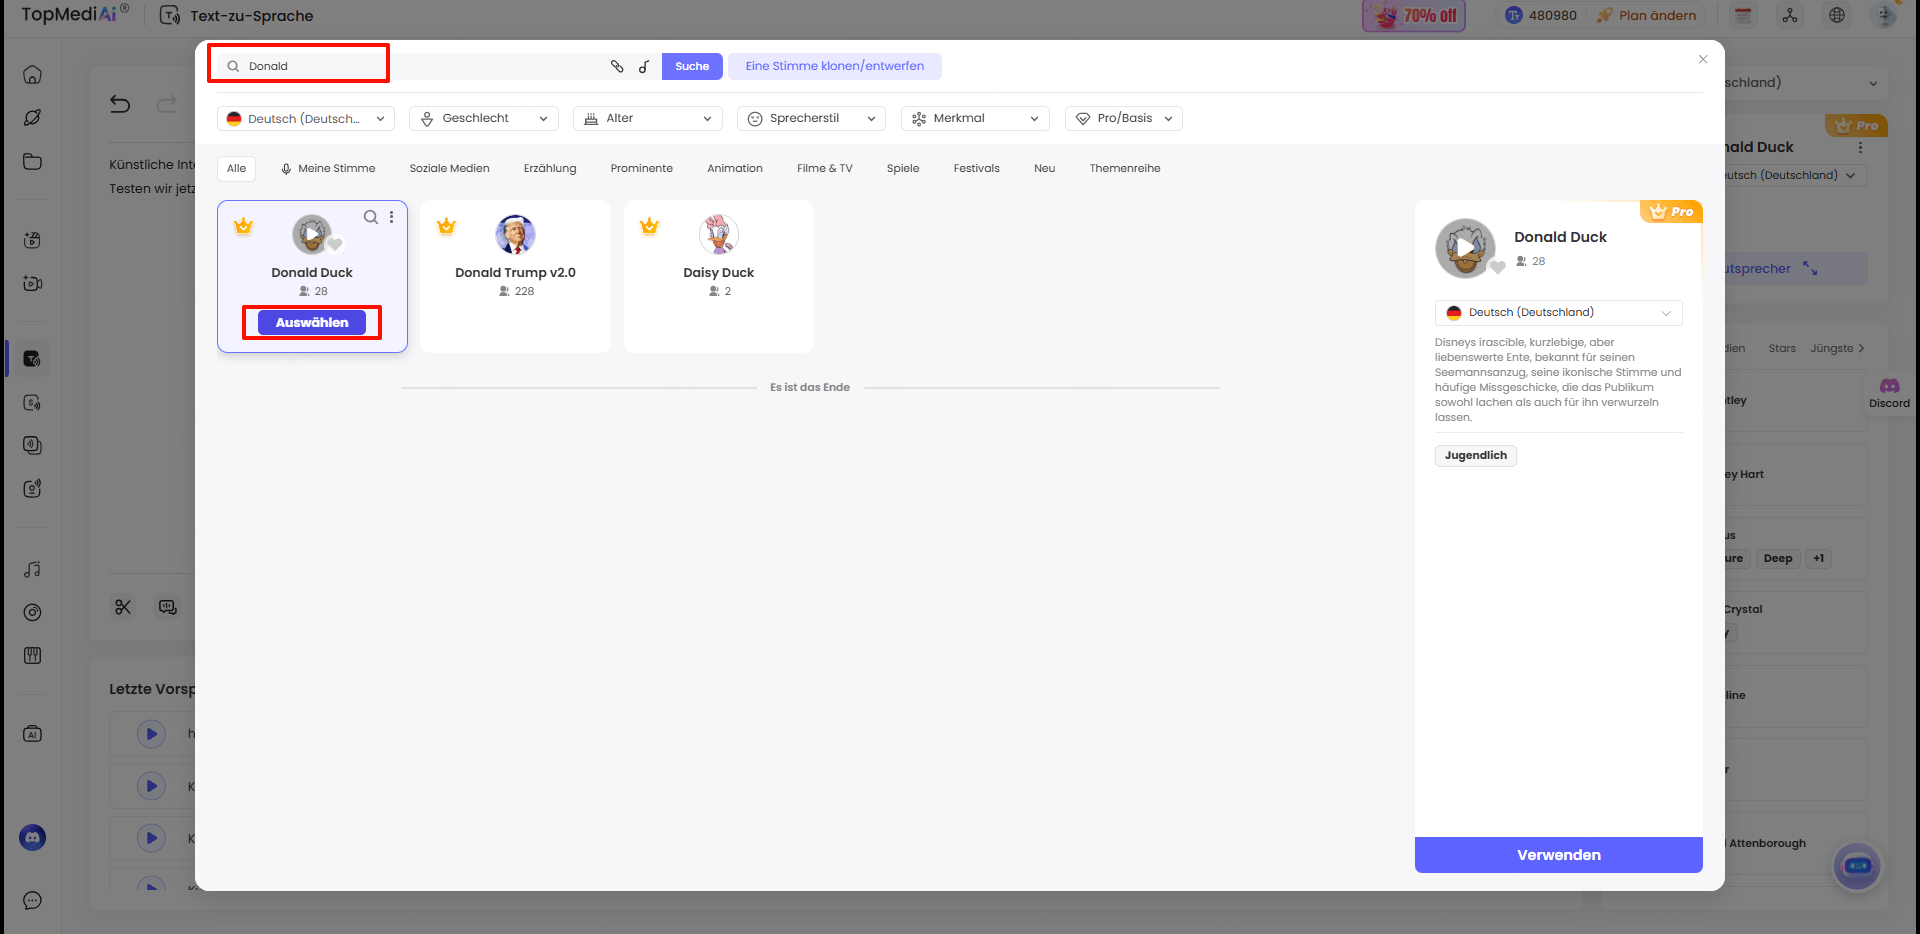Click the target/circle icon in left sidebar
This screenshot has height=934, width=1920.
click(32, 612)
